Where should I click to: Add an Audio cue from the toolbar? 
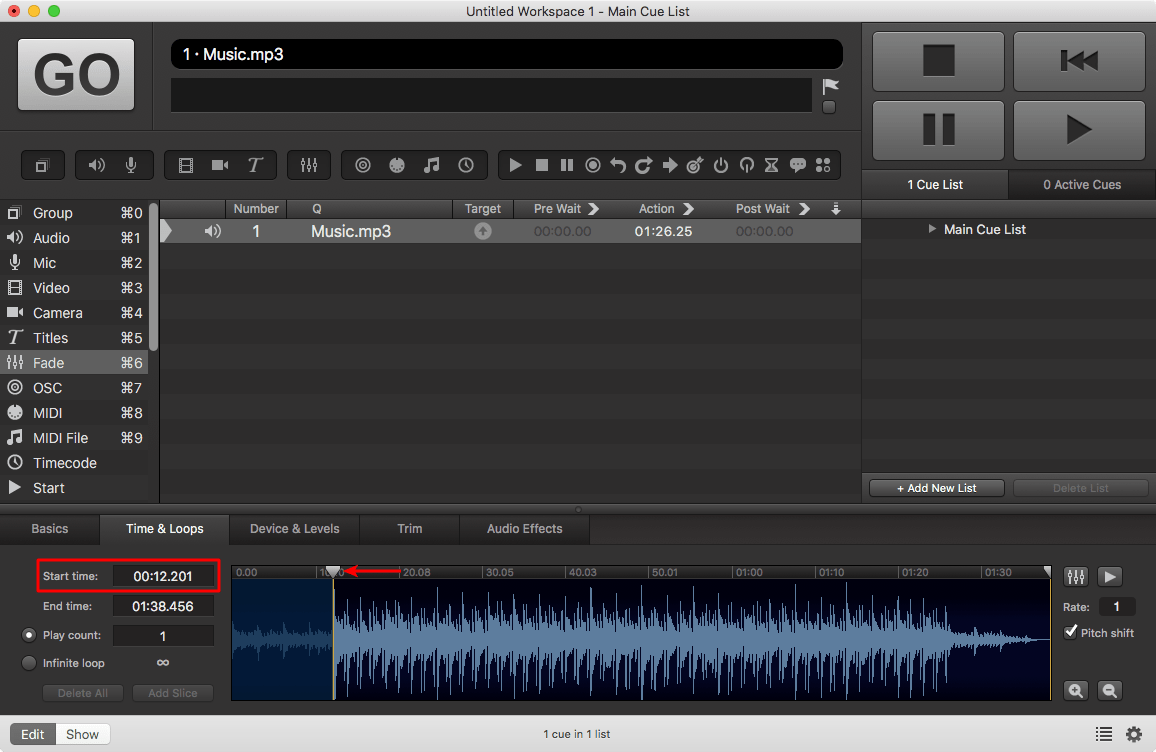click(x=97, y=165)
